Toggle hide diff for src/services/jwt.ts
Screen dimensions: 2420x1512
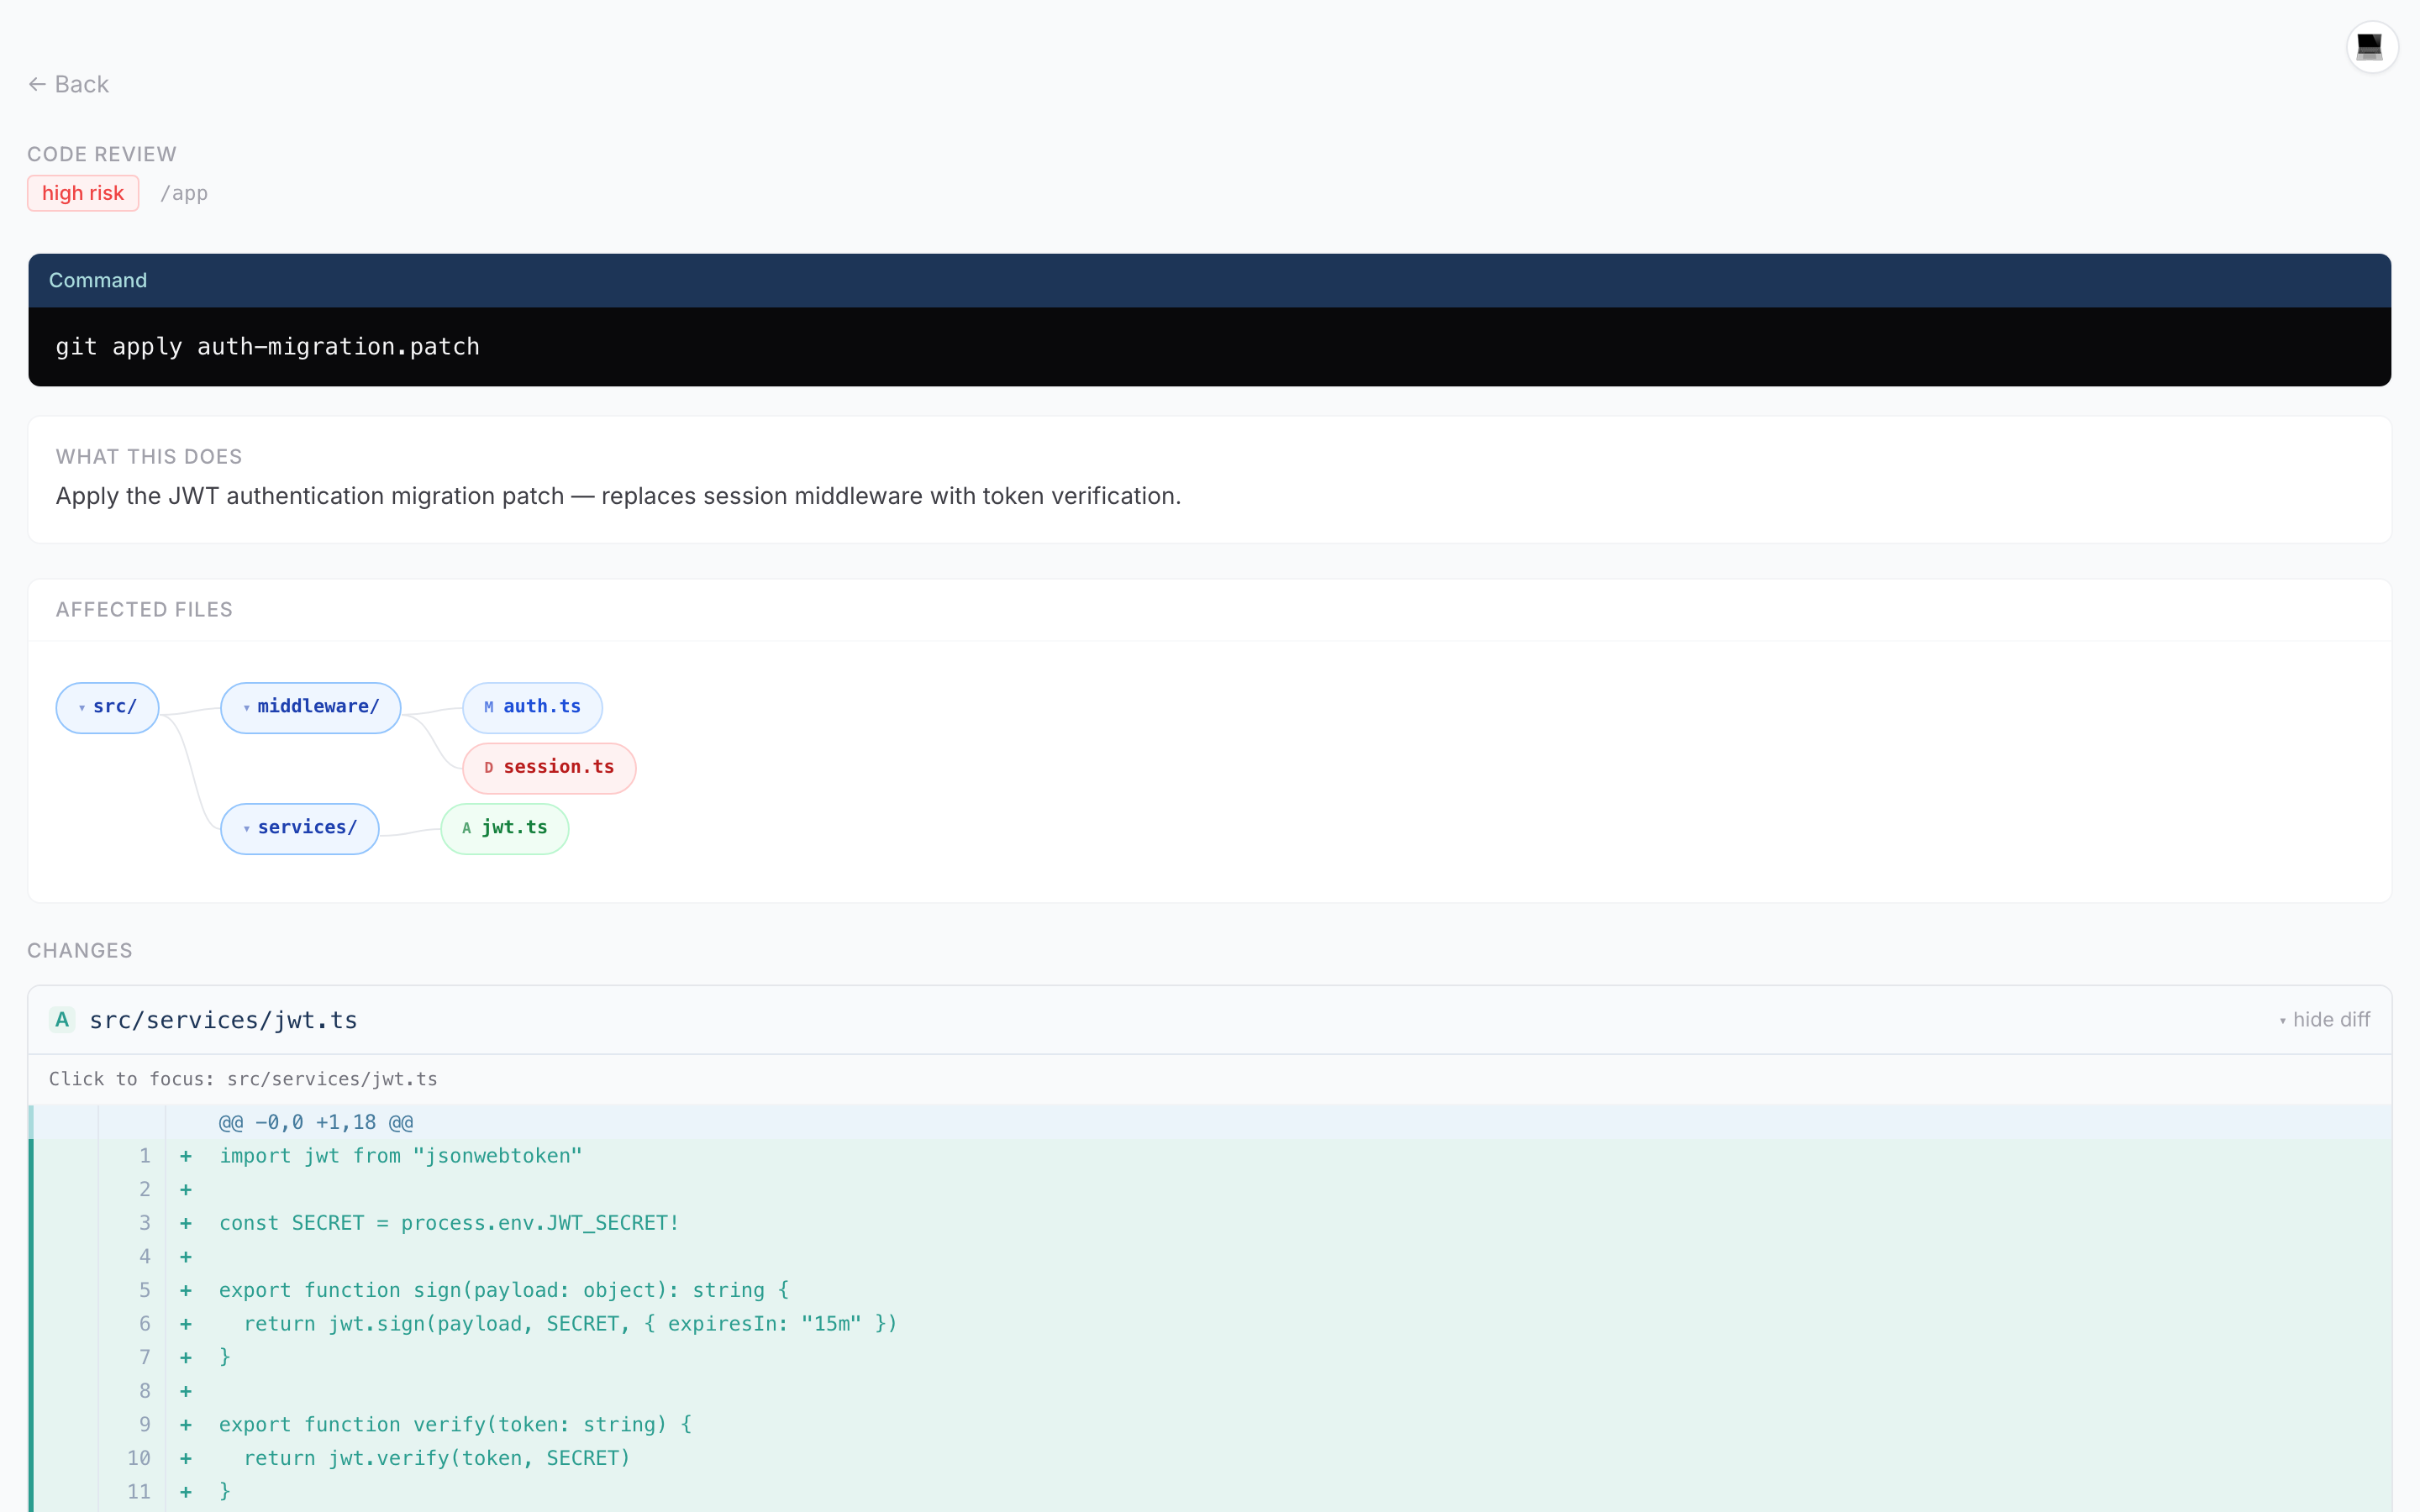coord(2332,1019)
